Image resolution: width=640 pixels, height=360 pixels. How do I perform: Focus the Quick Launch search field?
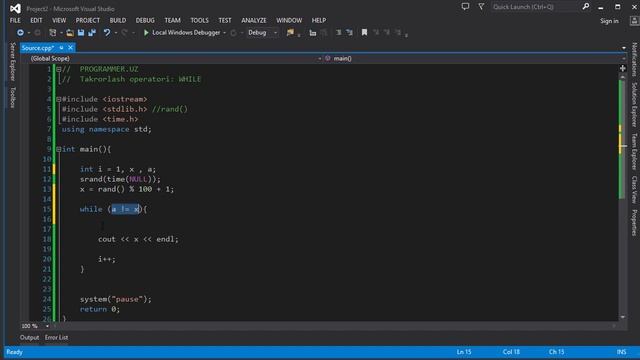pos(535,7)
